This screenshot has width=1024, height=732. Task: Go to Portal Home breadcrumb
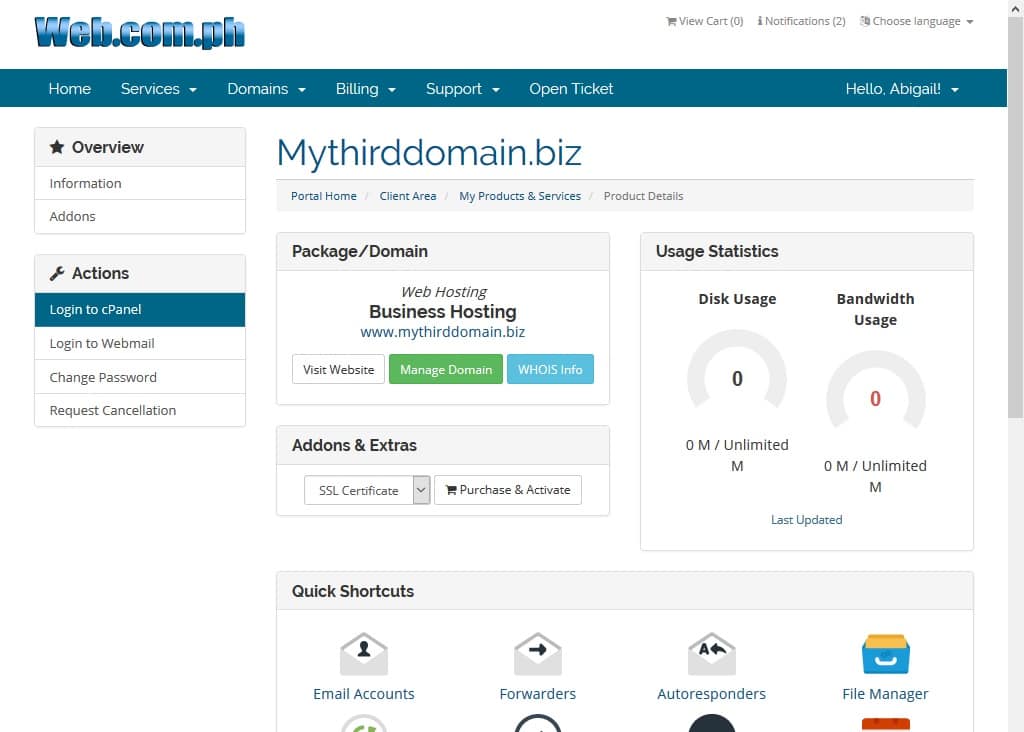tap(324, 196)
